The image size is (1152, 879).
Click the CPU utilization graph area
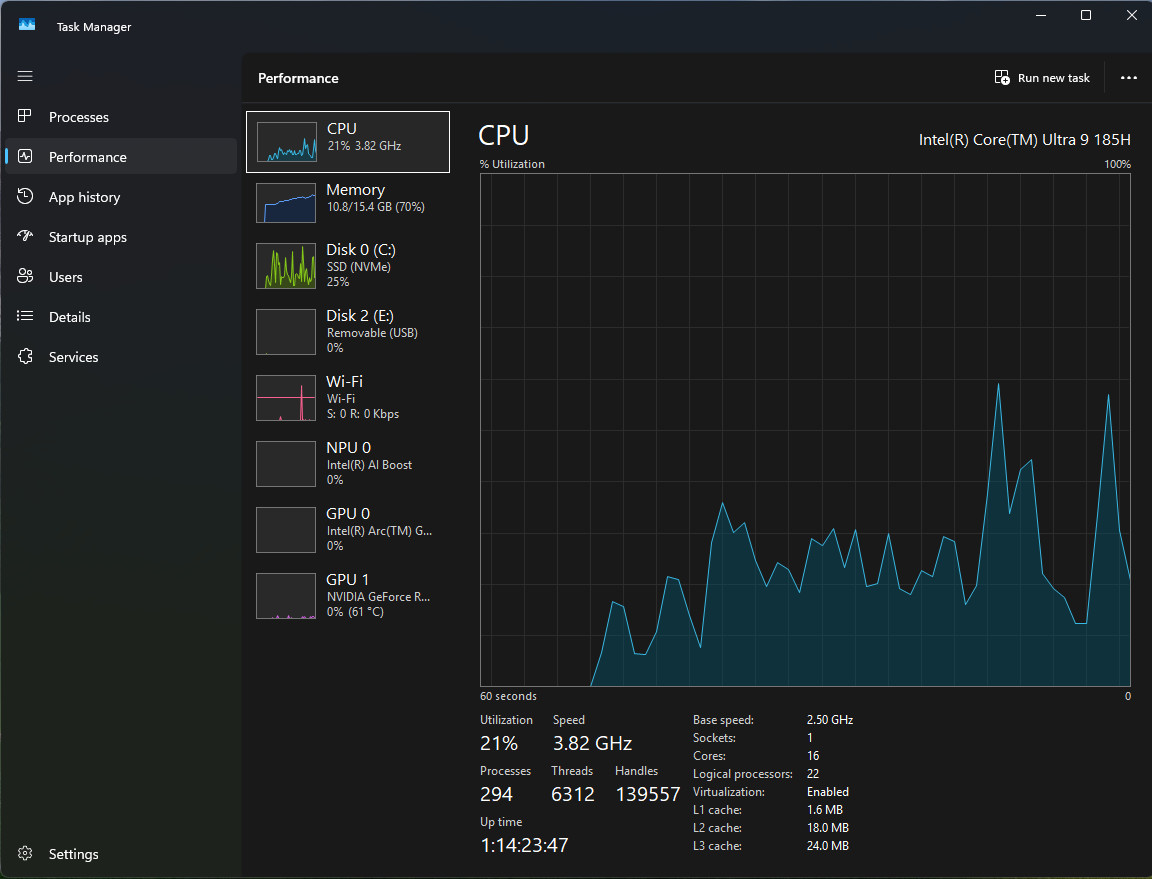coord(805,430)
